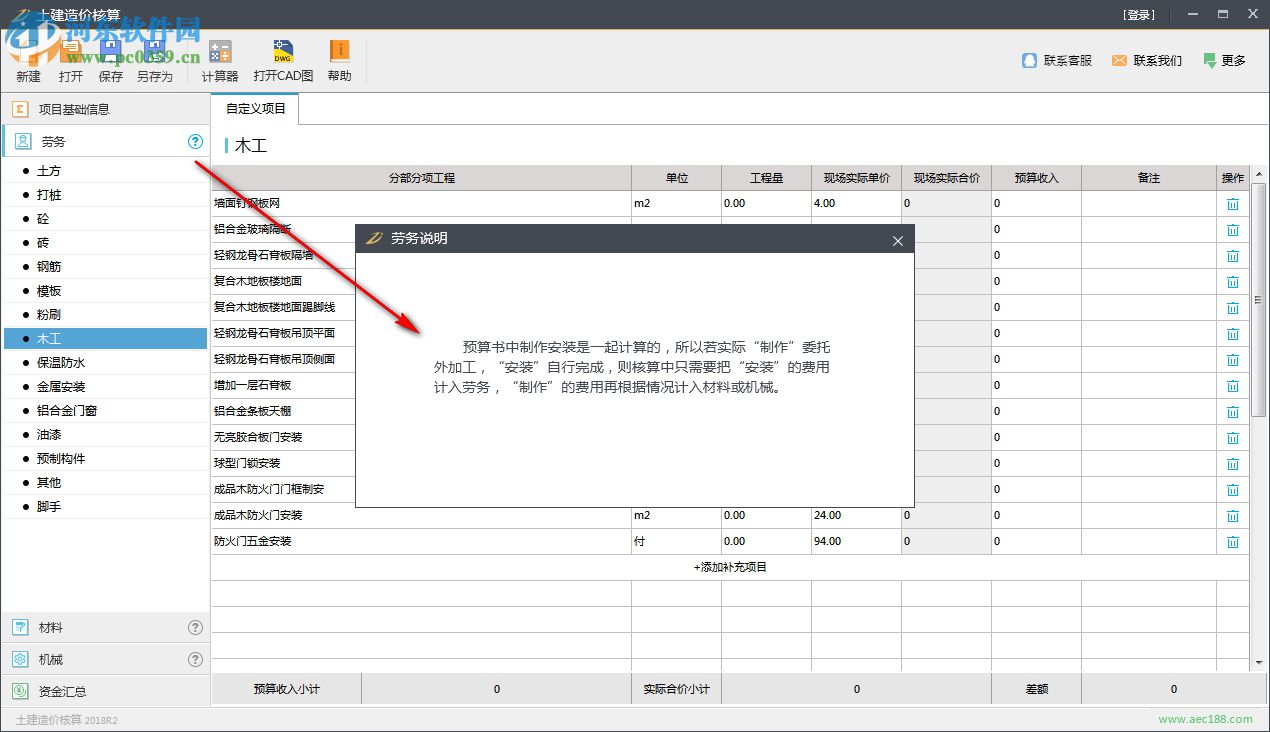Select 保温防水 in the labor list
This screenshot has width=1270, height=732.
61,363
